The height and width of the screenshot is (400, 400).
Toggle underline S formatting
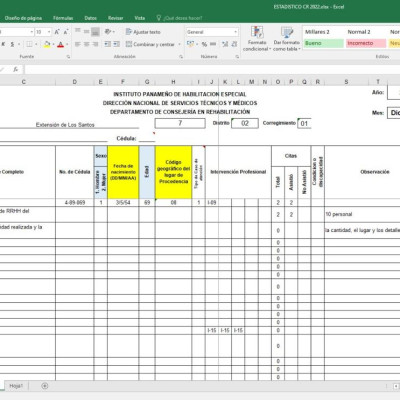point(12,44)
